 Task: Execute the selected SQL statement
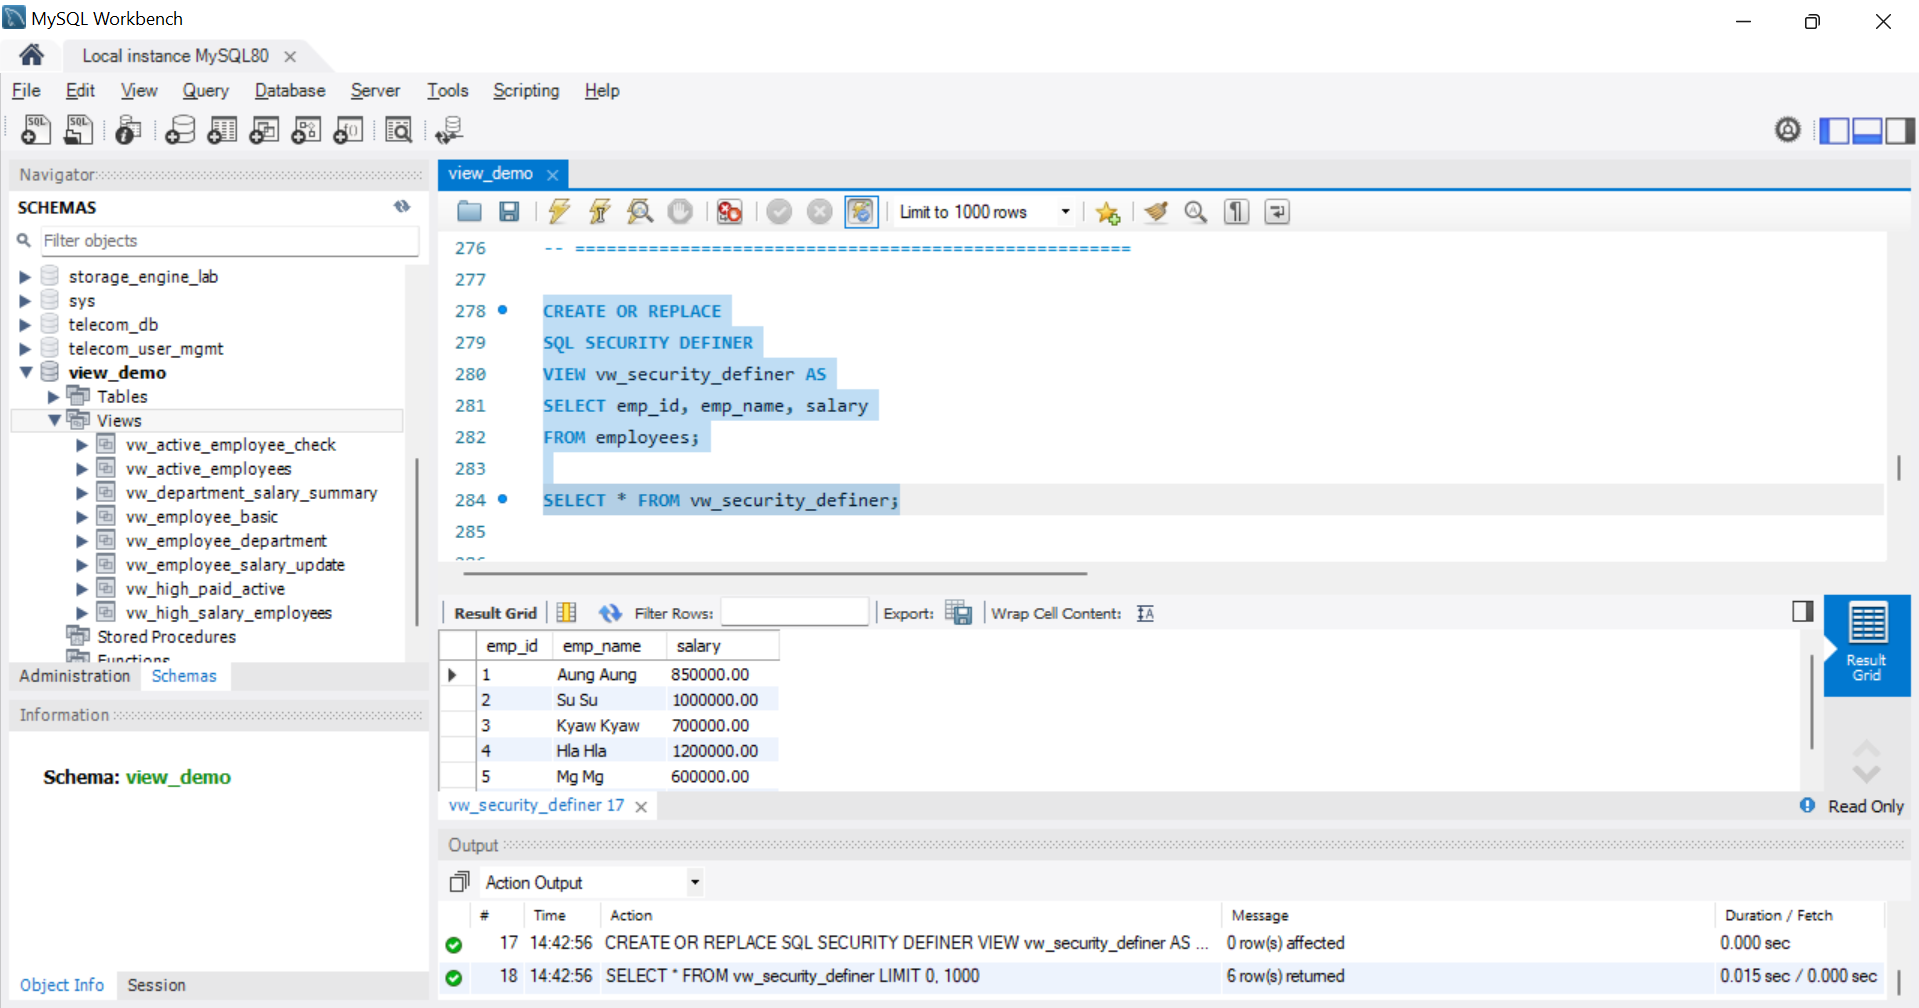[x=559, y=212]
